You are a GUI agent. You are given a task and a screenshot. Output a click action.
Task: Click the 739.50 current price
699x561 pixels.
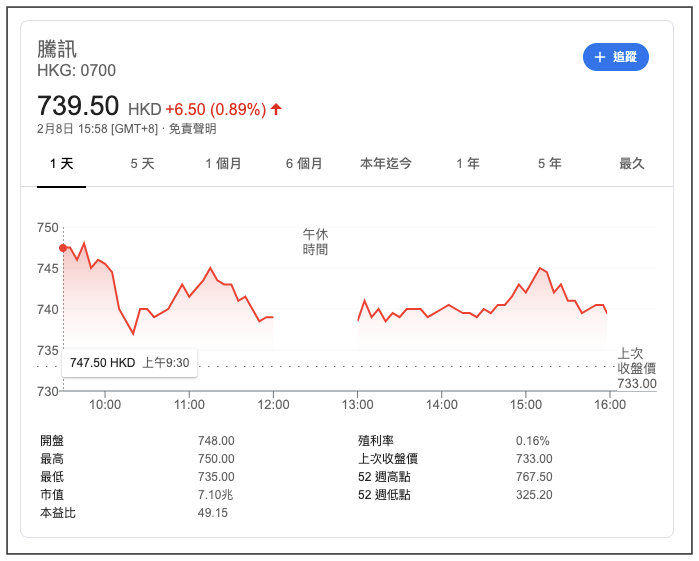78,106
